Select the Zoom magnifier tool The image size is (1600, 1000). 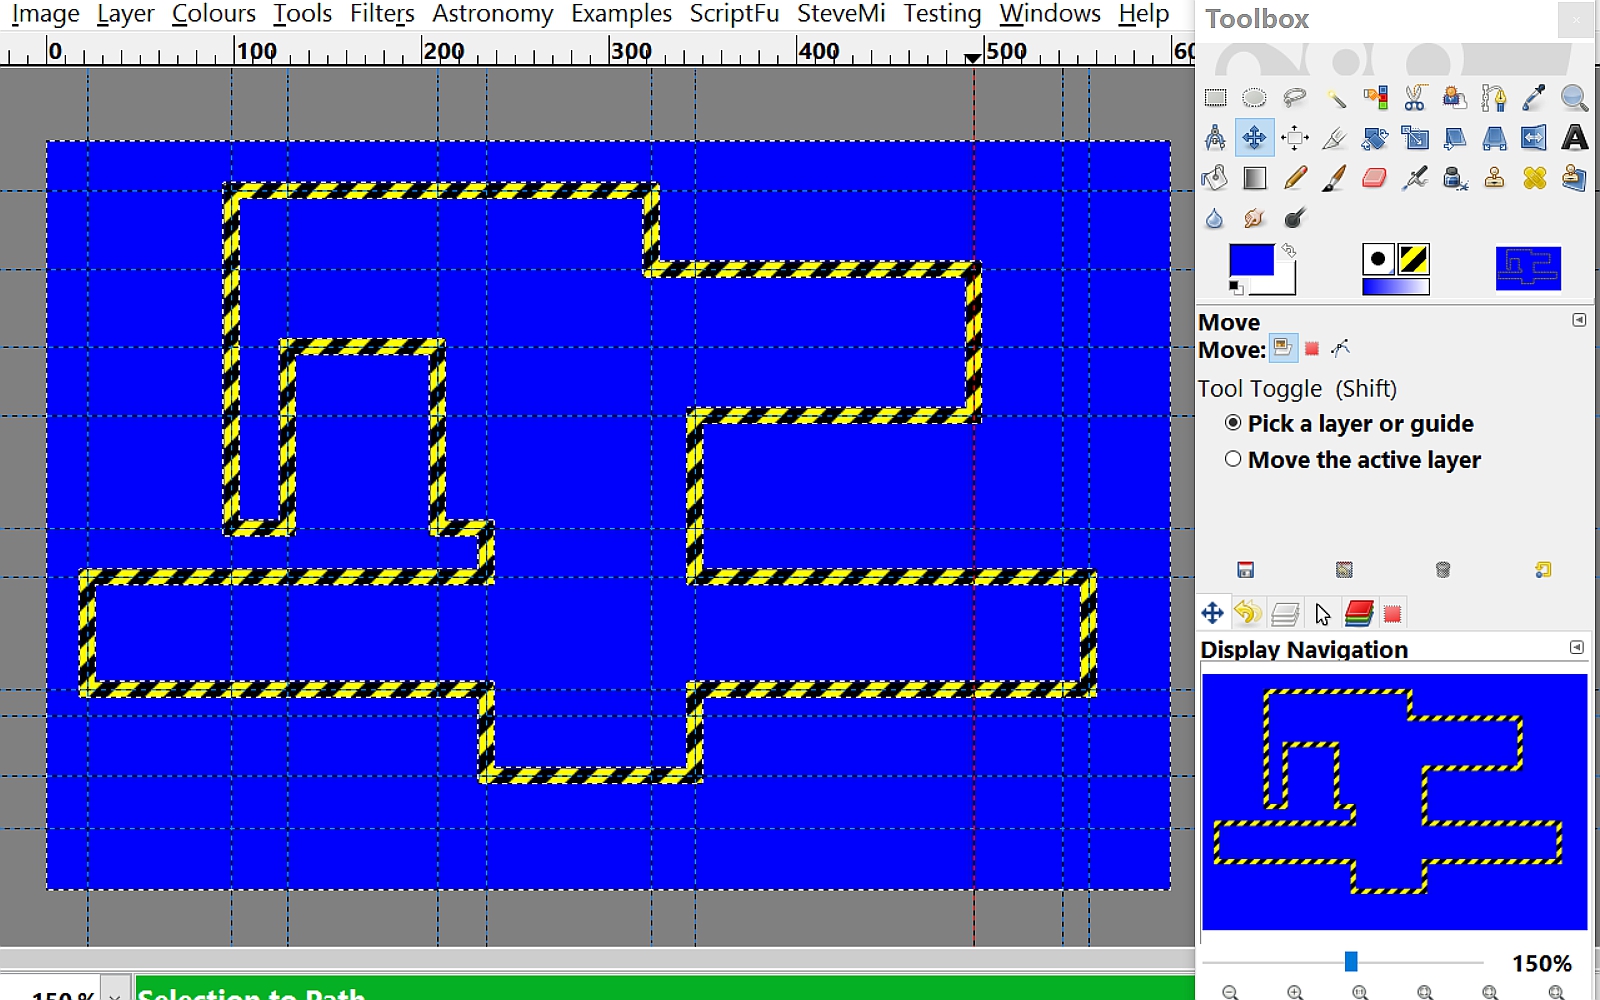[1574, 98]
